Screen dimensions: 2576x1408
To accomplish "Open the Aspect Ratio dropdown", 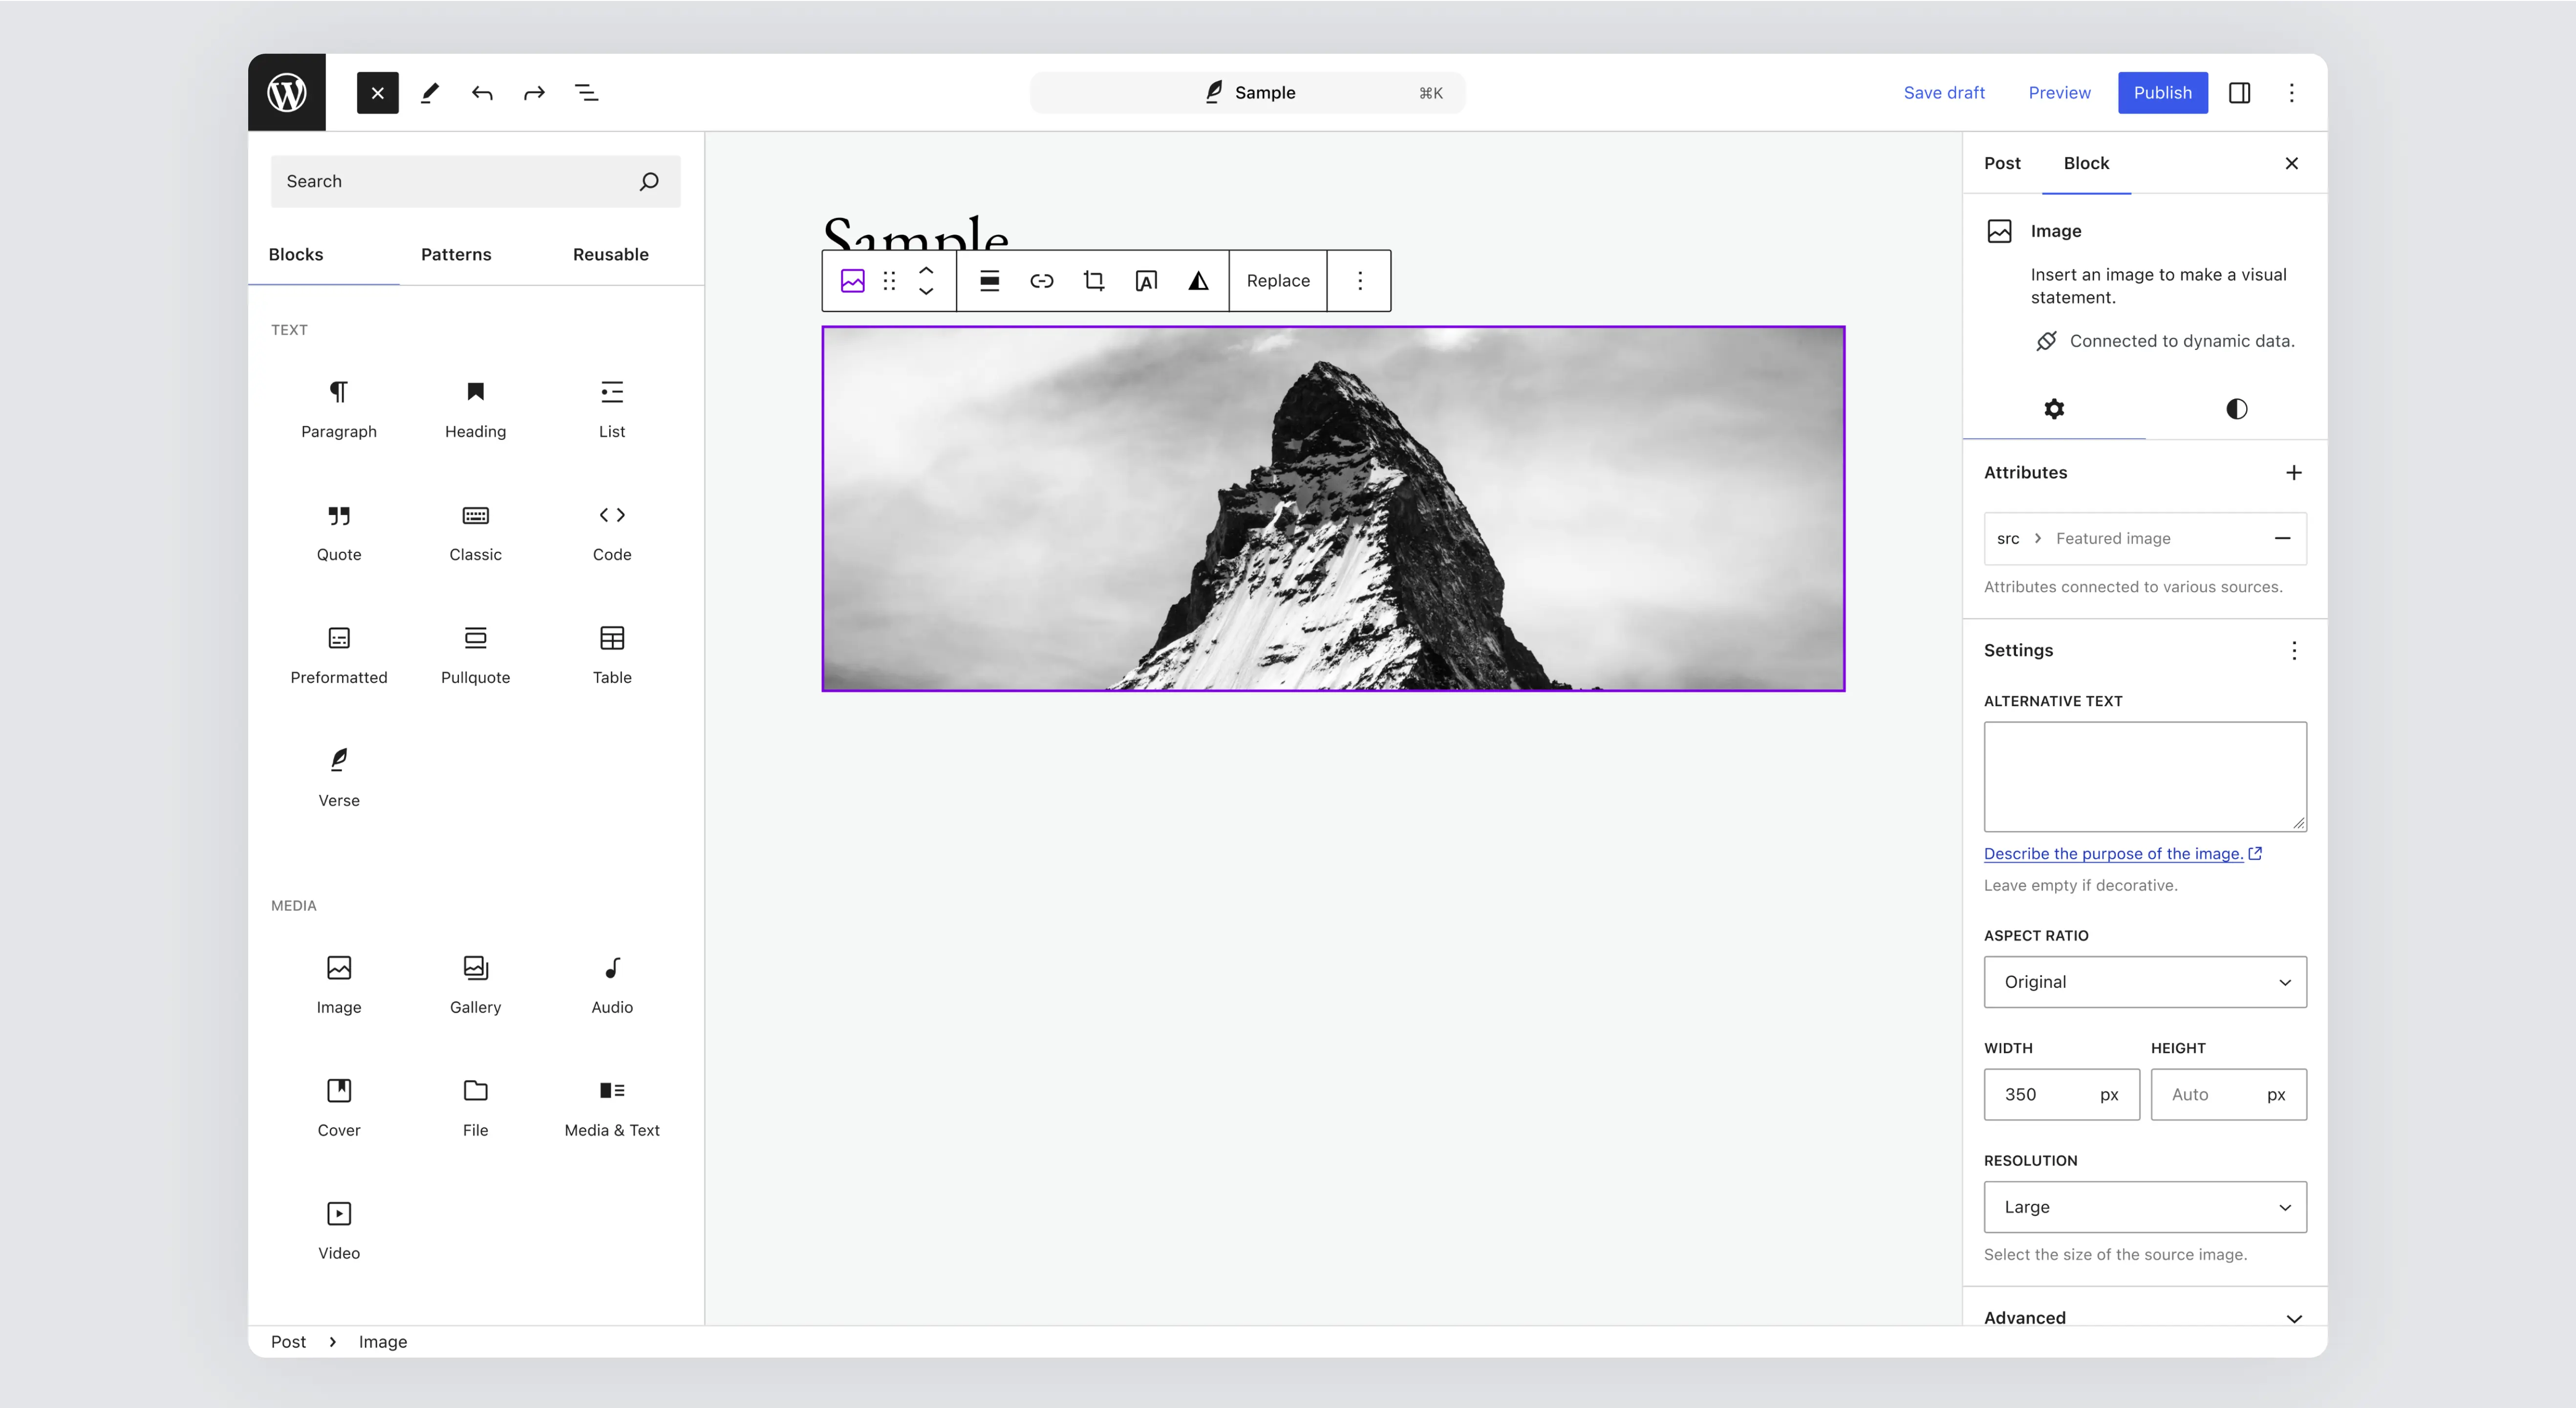I will [2144, 982].
